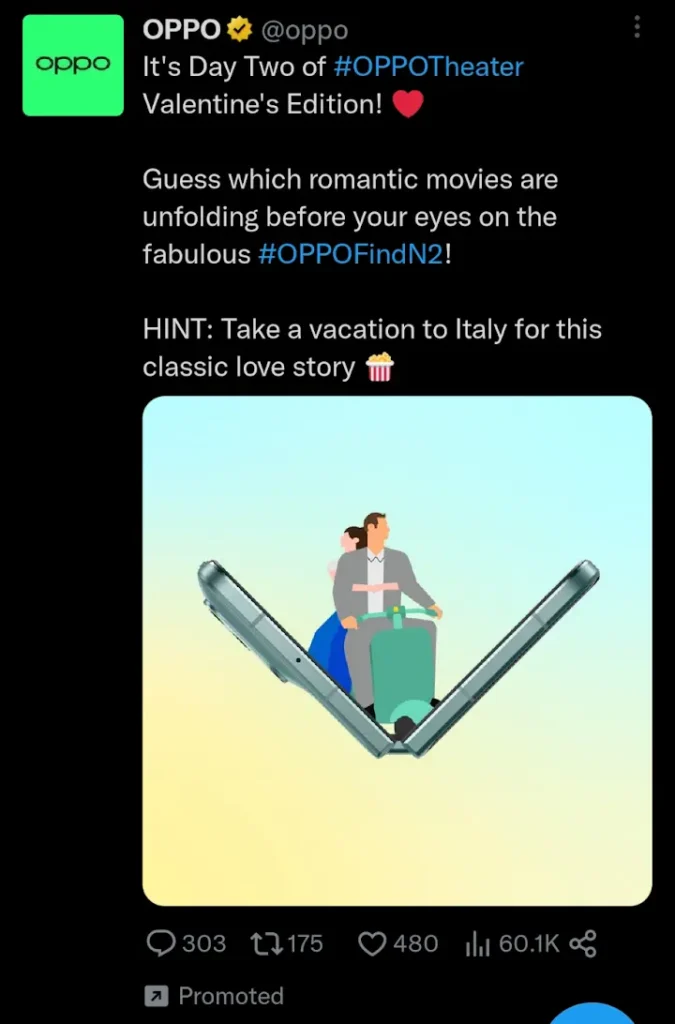Open replies via 303 count
Viewport: 675px width, 1024px height.
(204, 944)
